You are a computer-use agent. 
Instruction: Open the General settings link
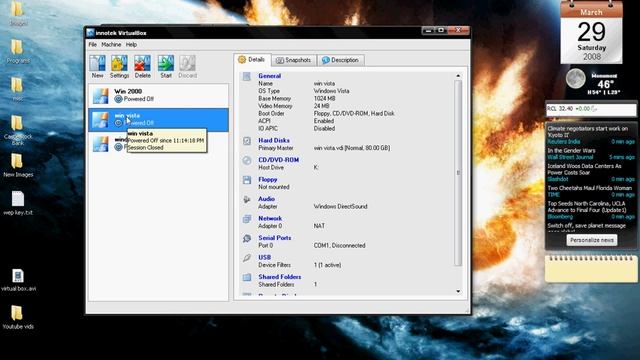pyautogui.click(x=269, y=76)
